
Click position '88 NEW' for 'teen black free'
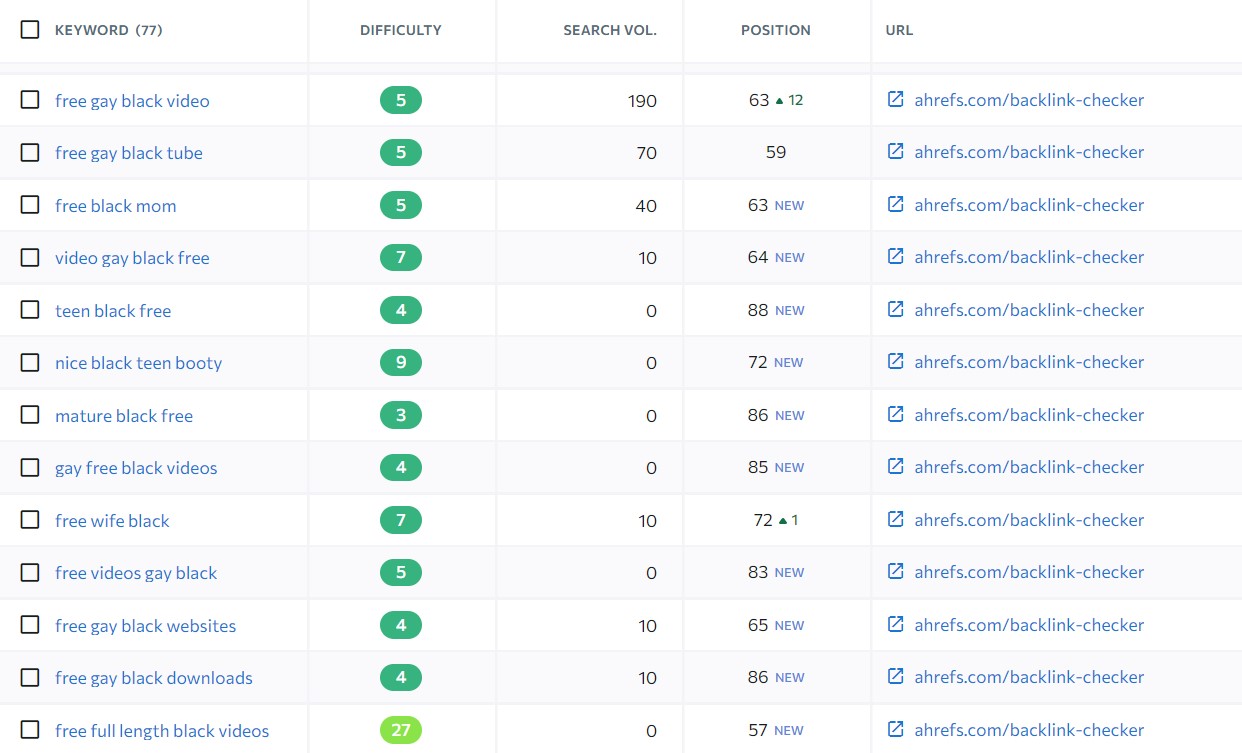pos(776,310)
